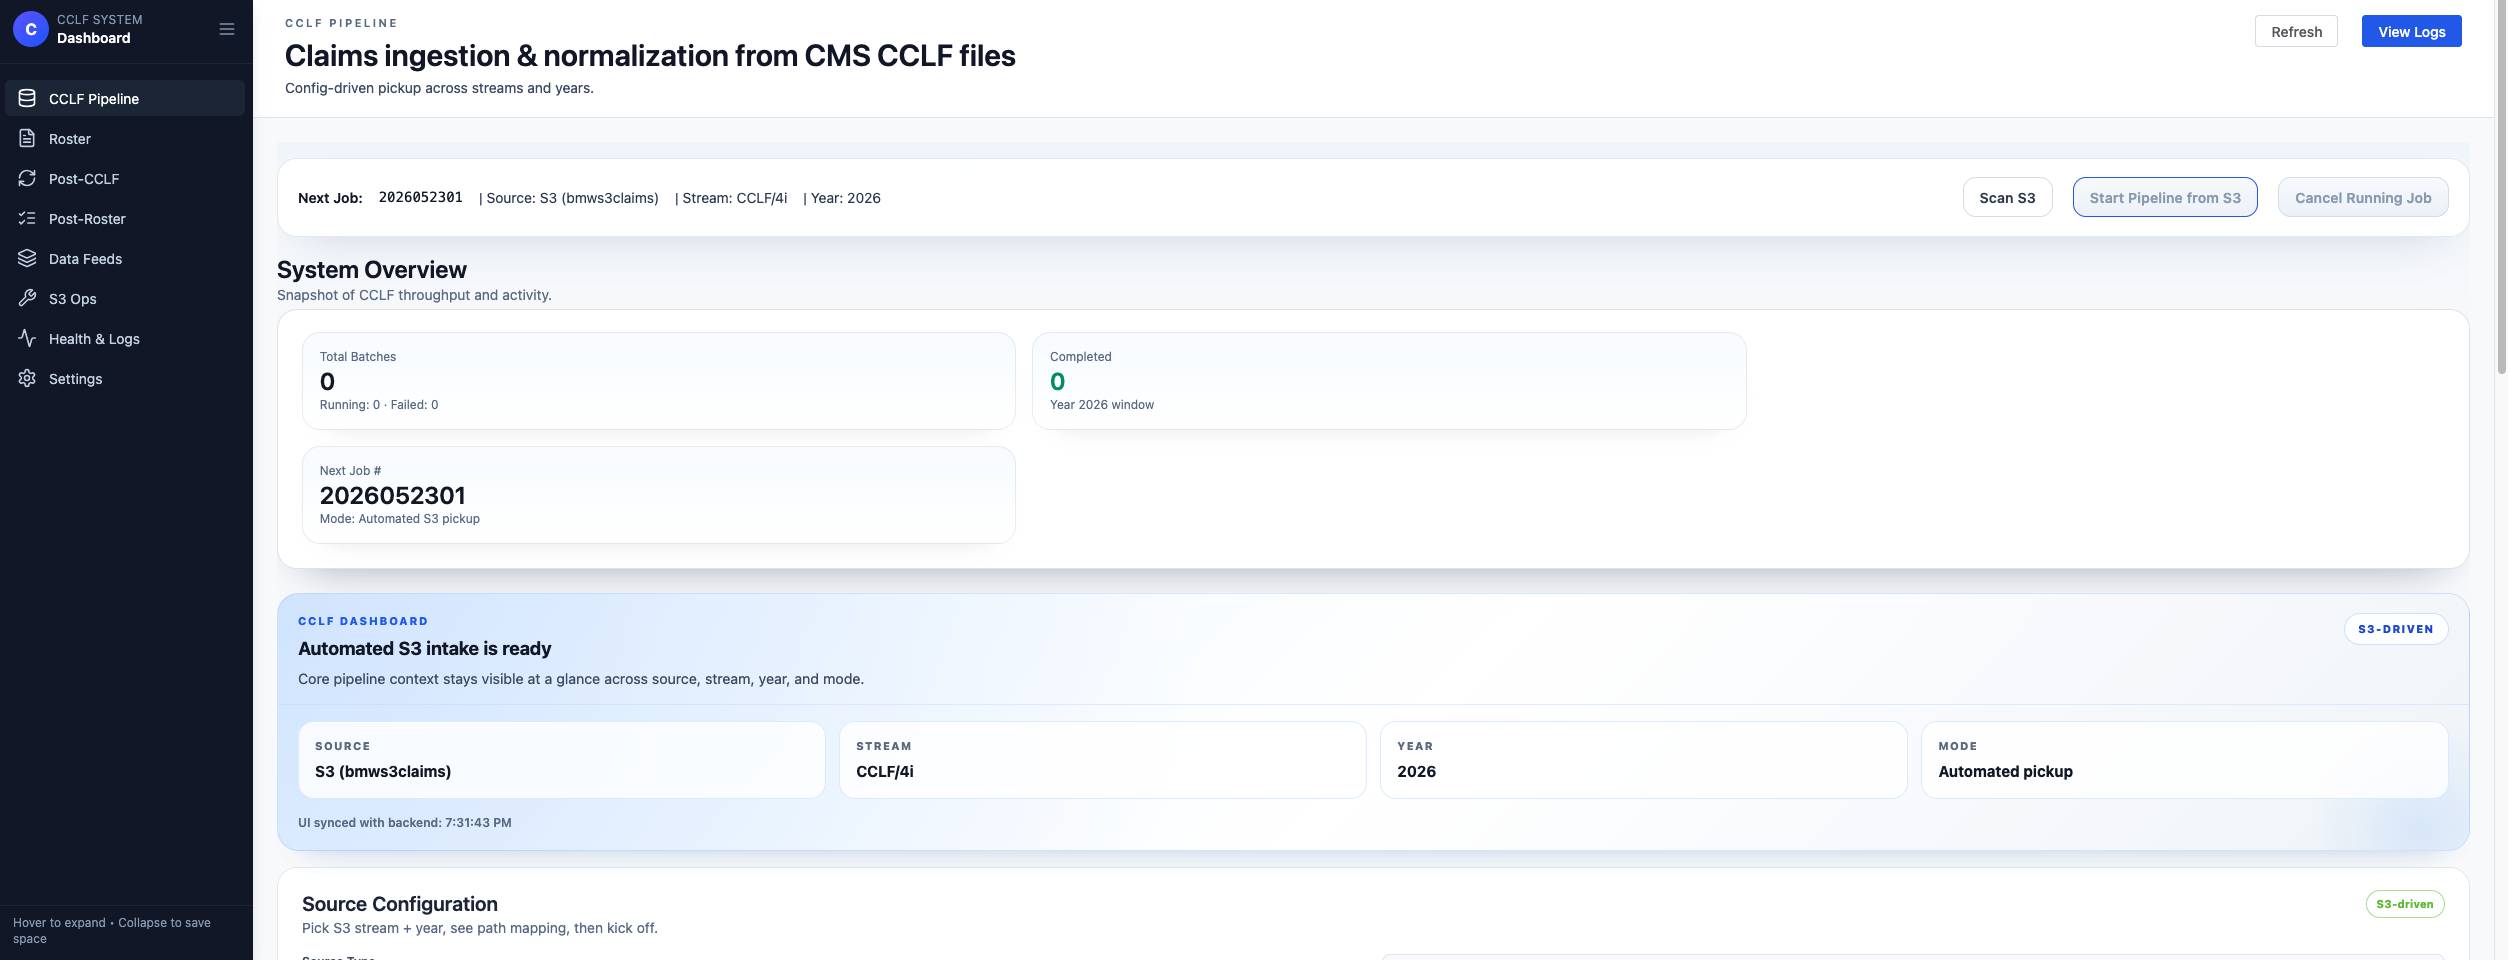
Task: Click the CCLF SYSTEM Dashboard title
Action: (x=100, y=29)
